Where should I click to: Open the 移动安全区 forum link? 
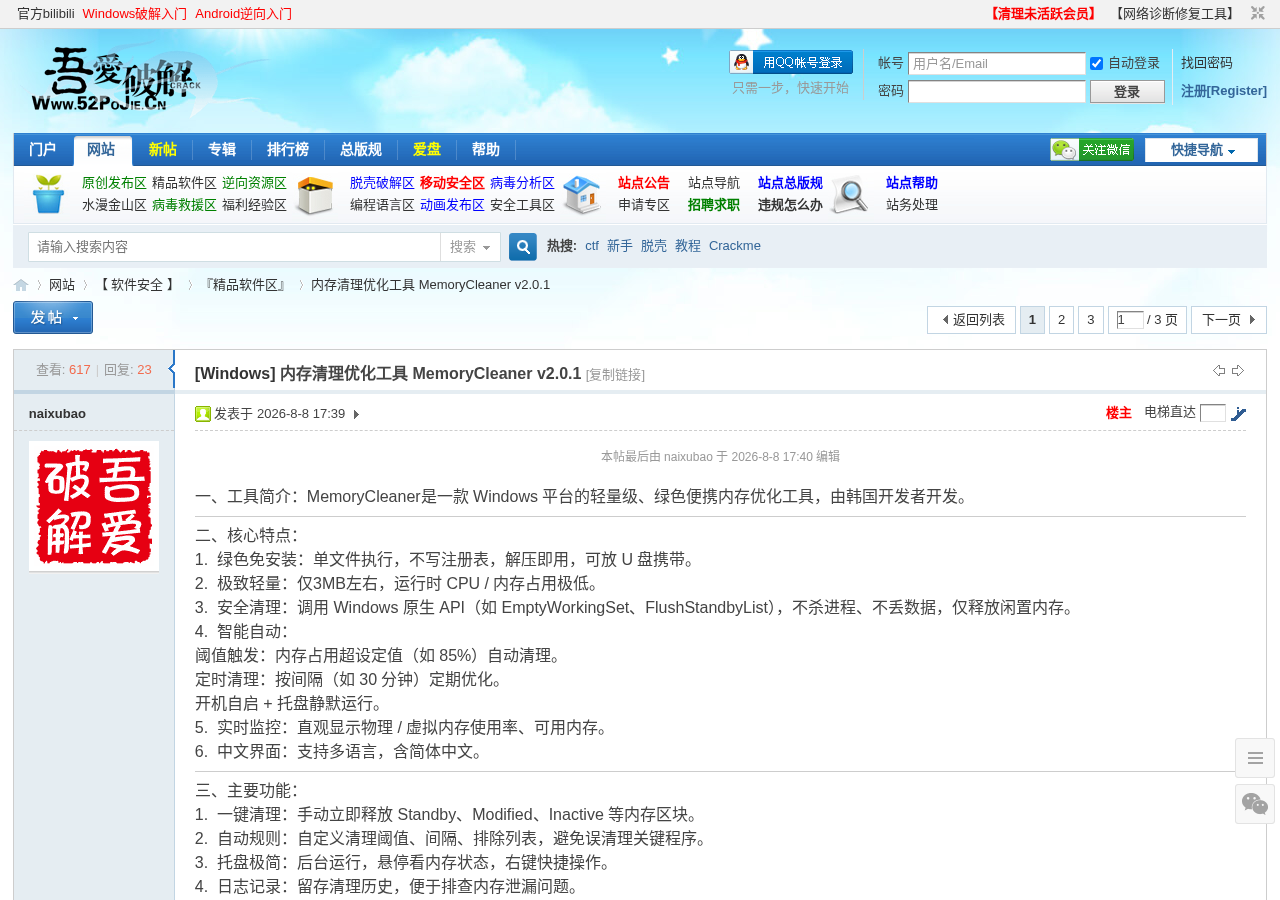(x=452, y=183)
